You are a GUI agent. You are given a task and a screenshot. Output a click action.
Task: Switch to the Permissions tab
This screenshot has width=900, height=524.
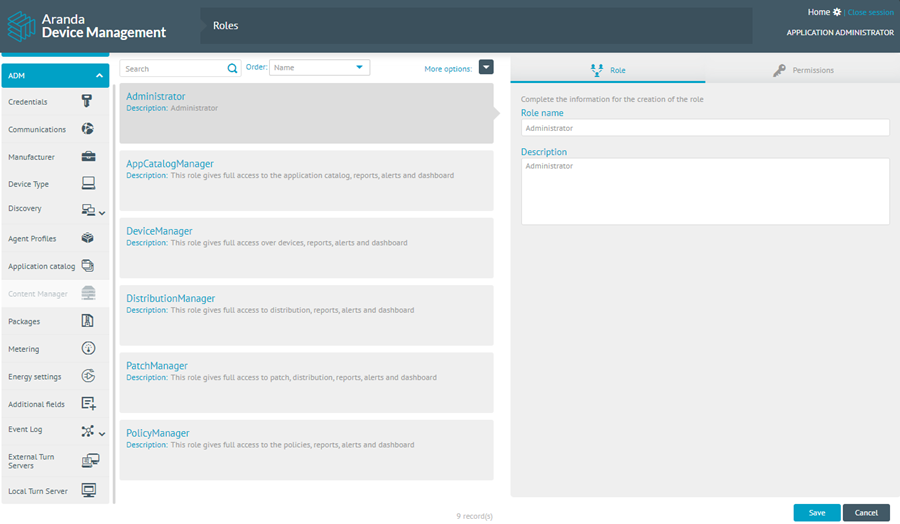[x=802, y=70]
